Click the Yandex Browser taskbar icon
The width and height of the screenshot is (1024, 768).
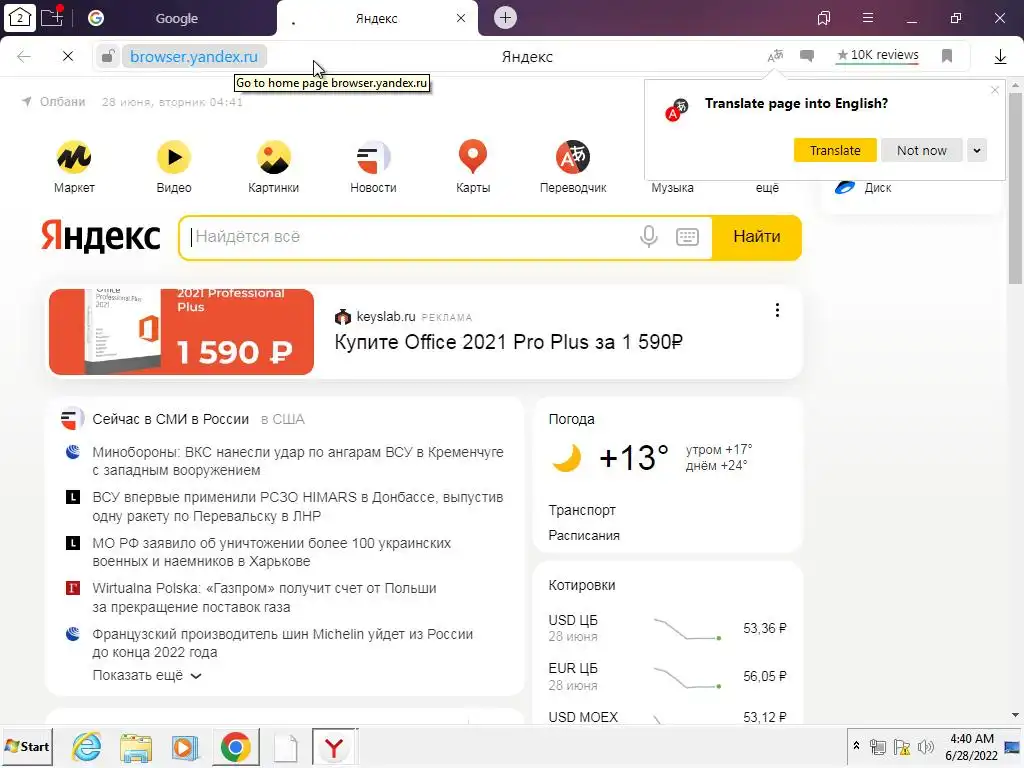pyautogui.click(x=334, y=747)
